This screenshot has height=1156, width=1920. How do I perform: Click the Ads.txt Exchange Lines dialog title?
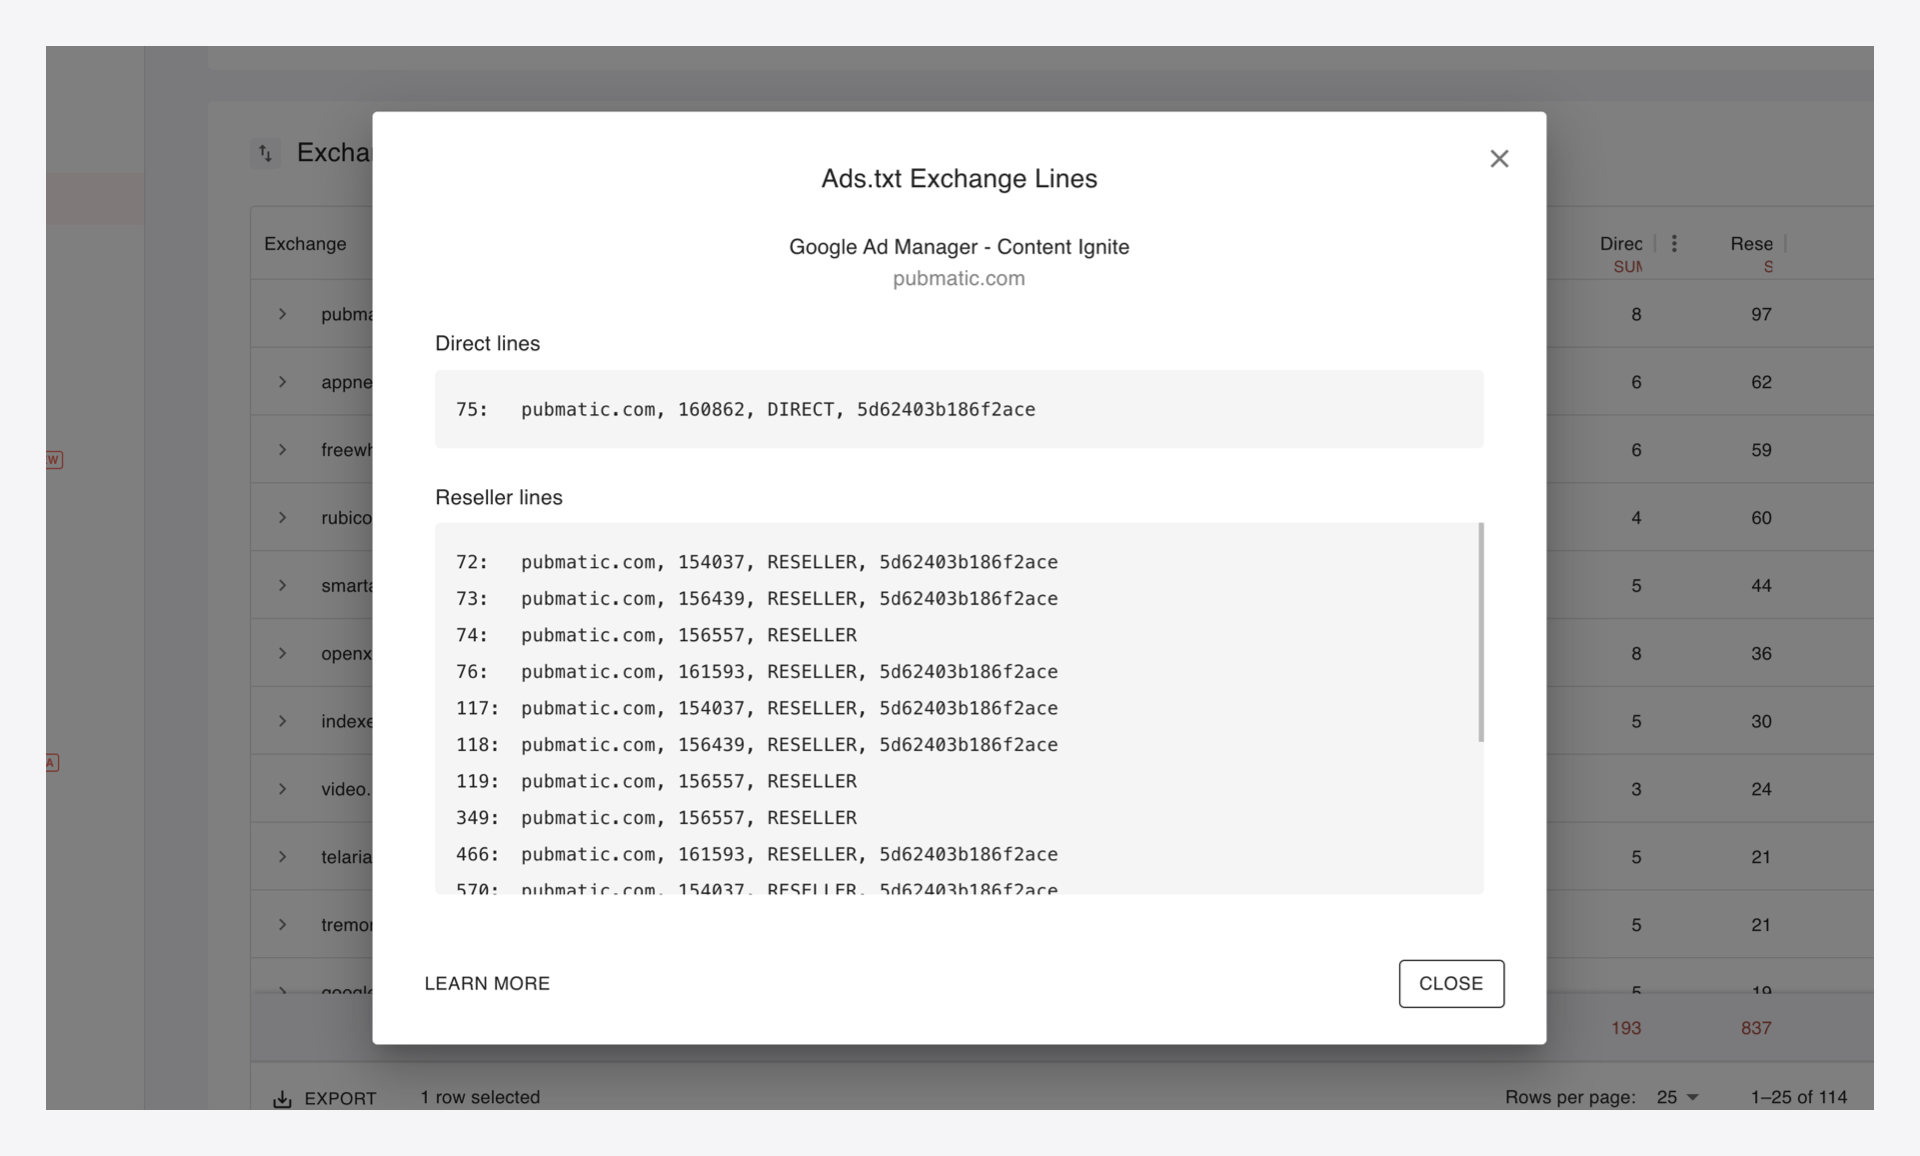click(959, 178)
